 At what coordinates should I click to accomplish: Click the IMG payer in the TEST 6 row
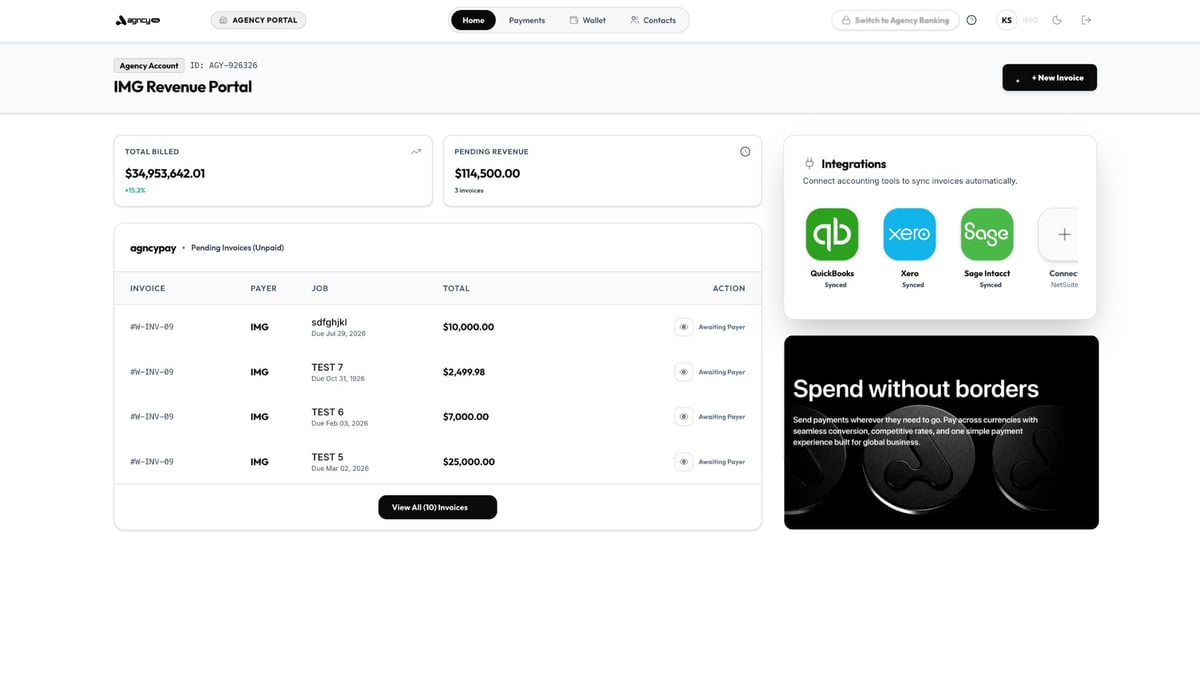click(259, 417)
